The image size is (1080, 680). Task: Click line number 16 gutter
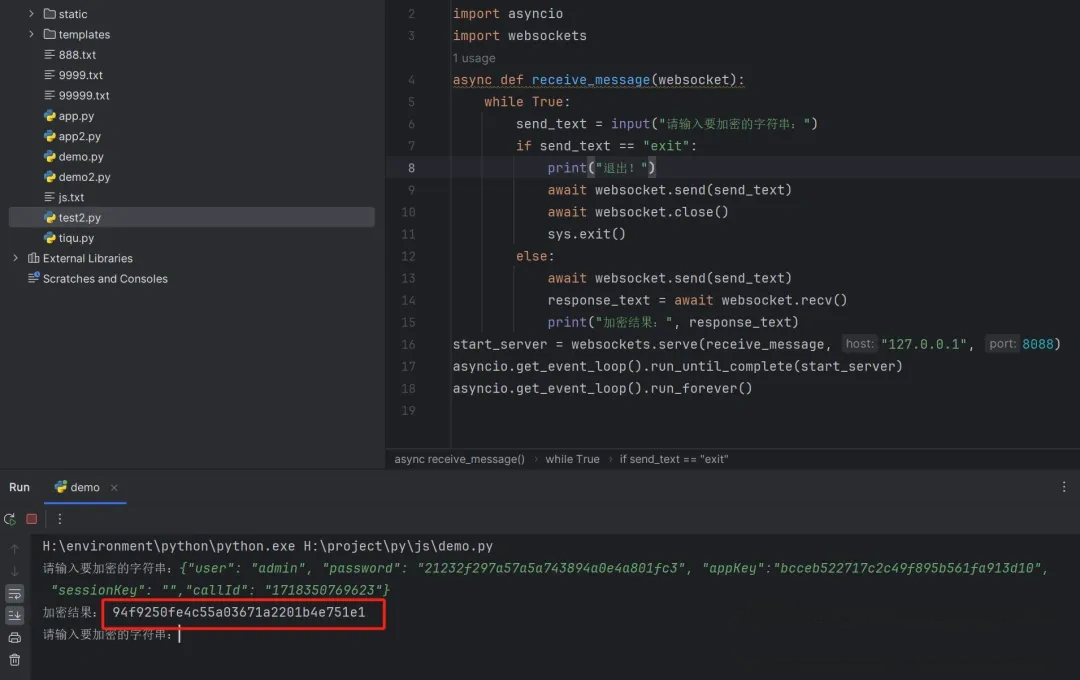click(408, 344)
